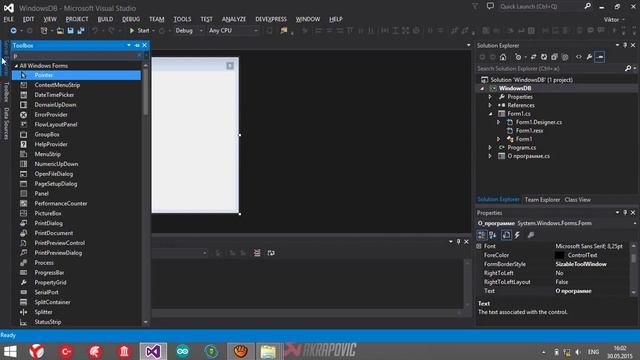Viewport: 640px width, 360px height.
Task: Pin the Toolbox panel with auto-hide
Action: pyautogui.click(x=137, y=45)
